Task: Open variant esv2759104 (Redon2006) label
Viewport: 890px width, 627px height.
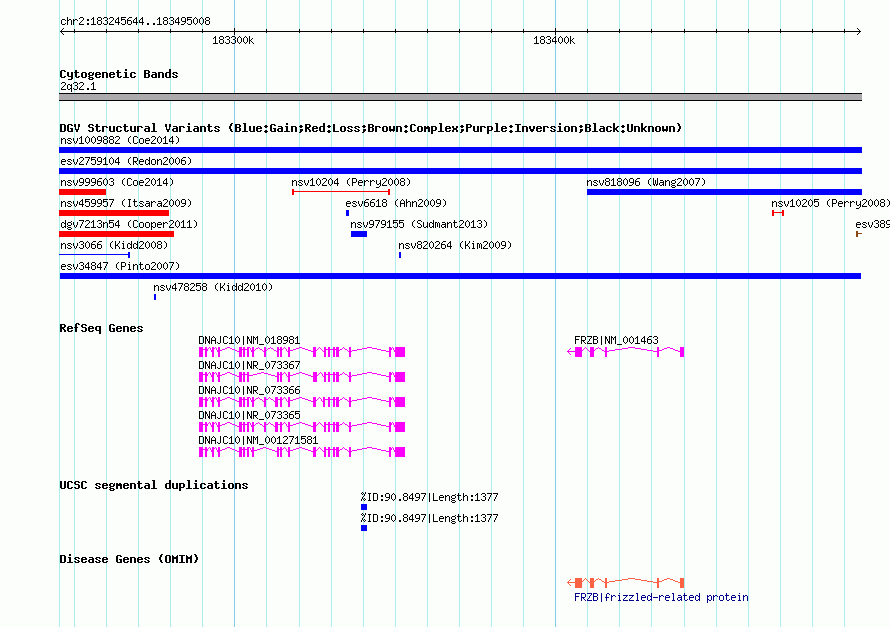Action: [126, 161]
